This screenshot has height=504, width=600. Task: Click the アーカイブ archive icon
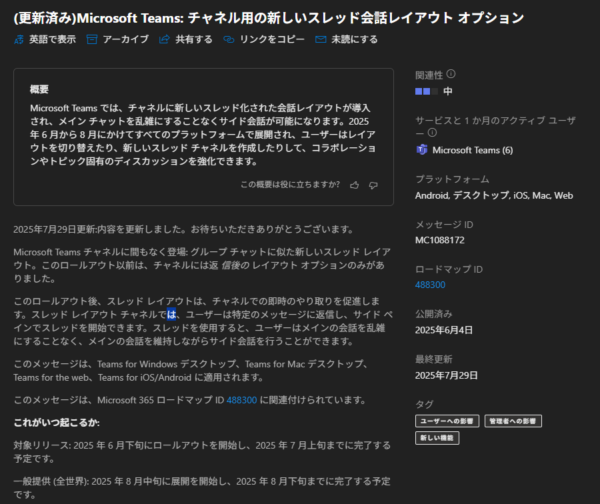92,39
